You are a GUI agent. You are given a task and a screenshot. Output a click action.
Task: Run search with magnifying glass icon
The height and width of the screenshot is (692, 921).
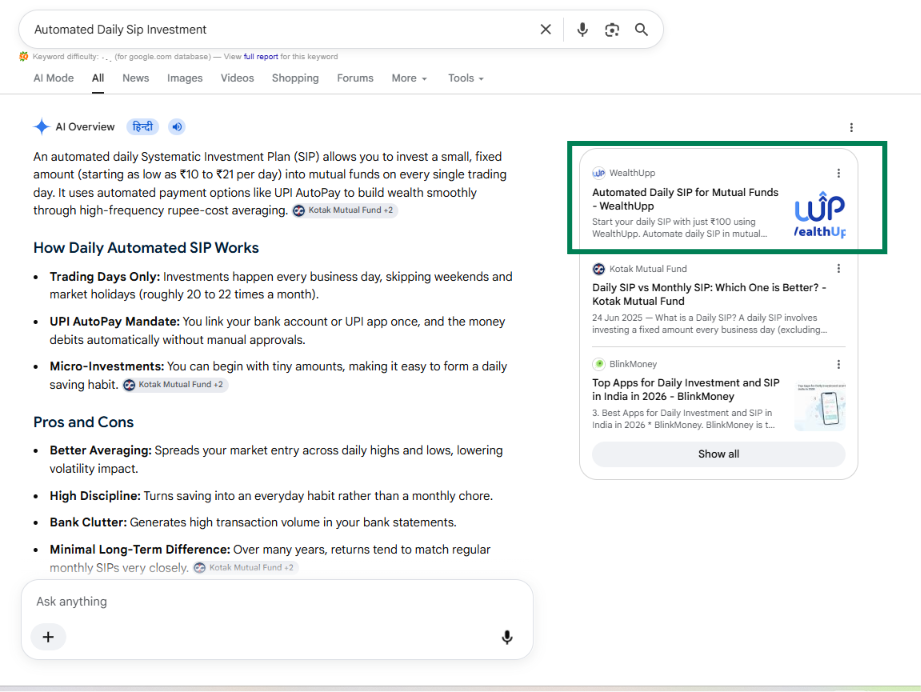pos(641,29)
